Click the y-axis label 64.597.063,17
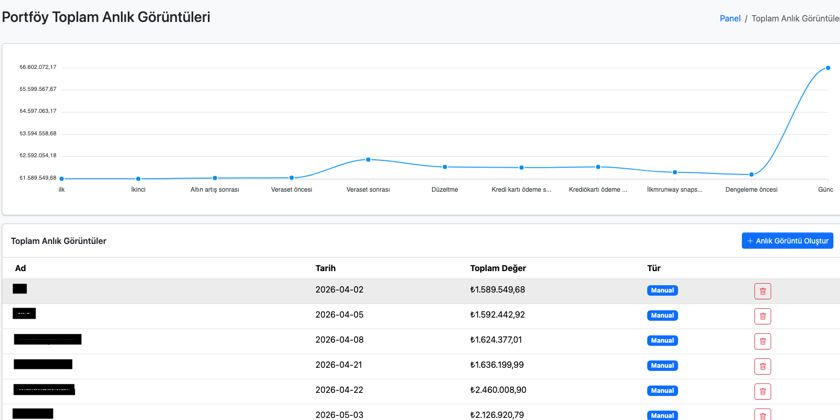Viewport: 840px width, 420px height. 38,111
